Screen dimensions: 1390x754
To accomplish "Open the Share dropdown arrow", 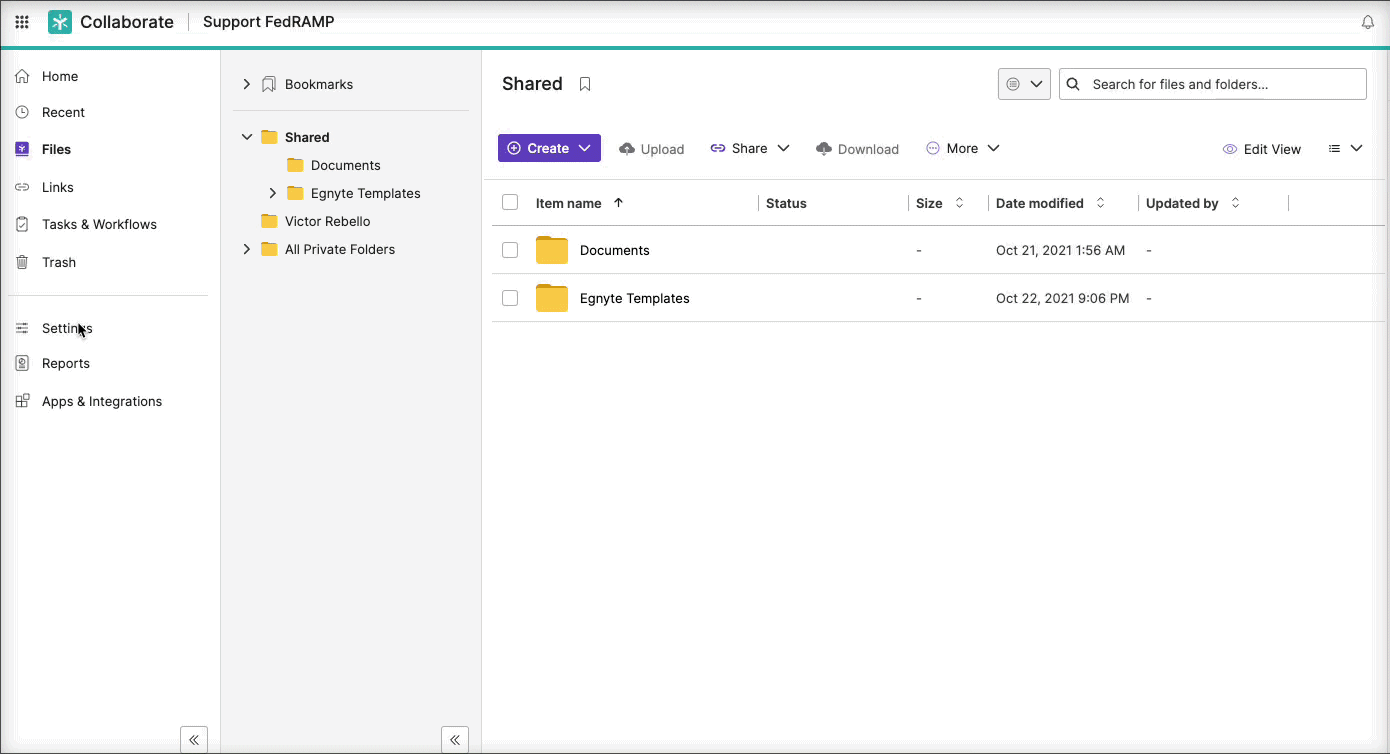I will click(x=783, y=148).
